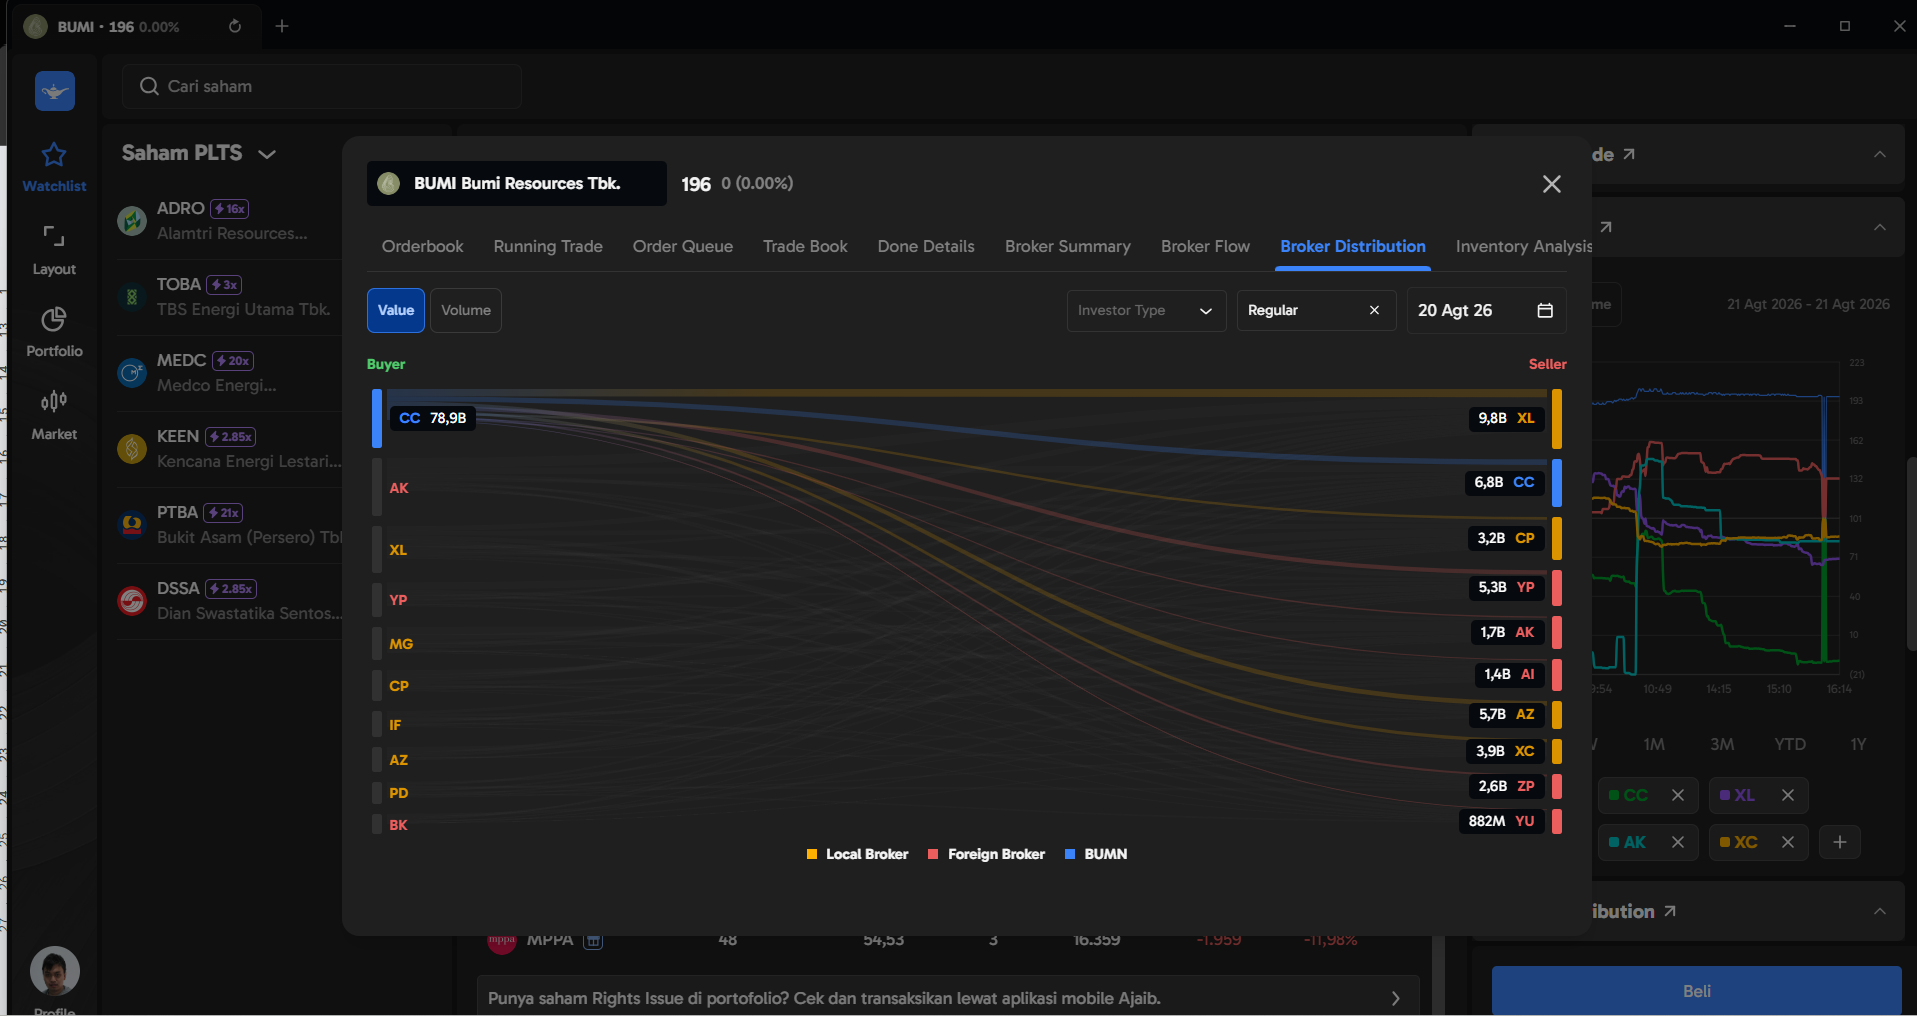
Task: Click the blue Beli buy button
Action: pos(1697,990)
